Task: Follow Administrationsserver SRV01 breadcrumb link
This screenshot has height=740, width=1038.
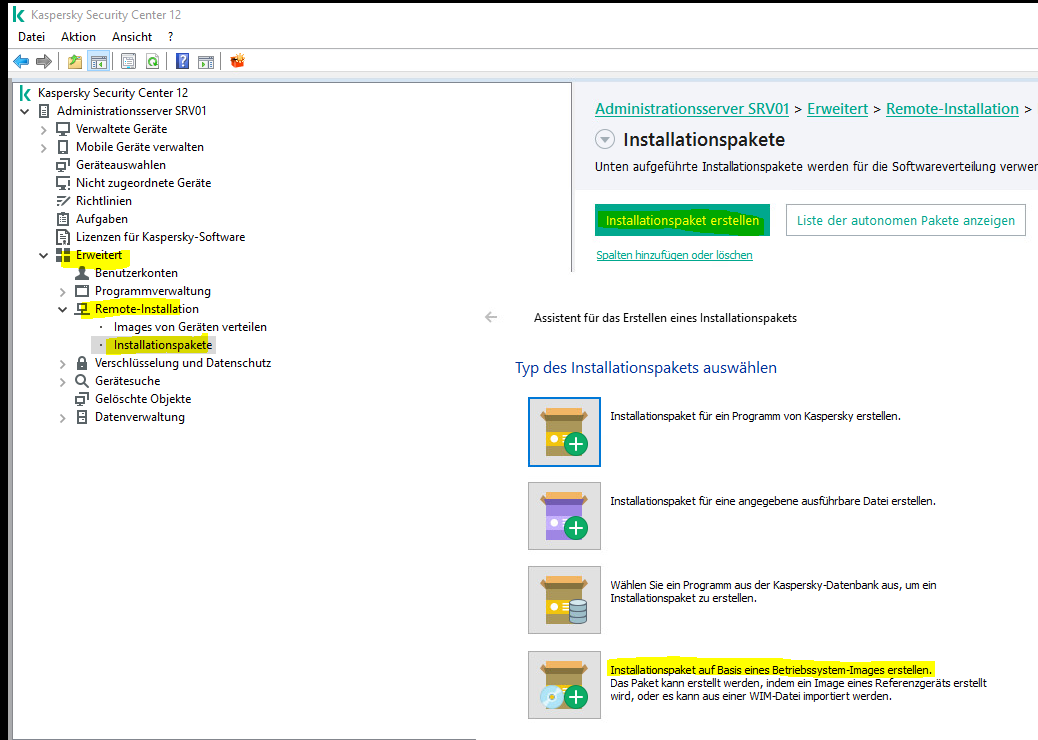Action: click(x=692, y=109)
